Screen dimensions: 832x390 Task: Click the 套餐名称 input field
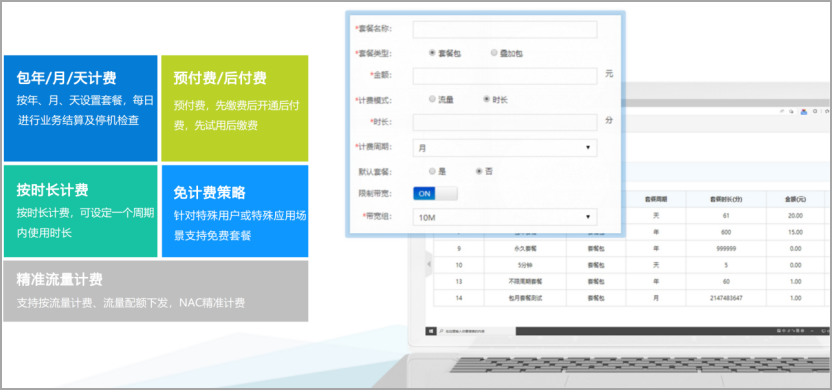click(x=505, y=30)
